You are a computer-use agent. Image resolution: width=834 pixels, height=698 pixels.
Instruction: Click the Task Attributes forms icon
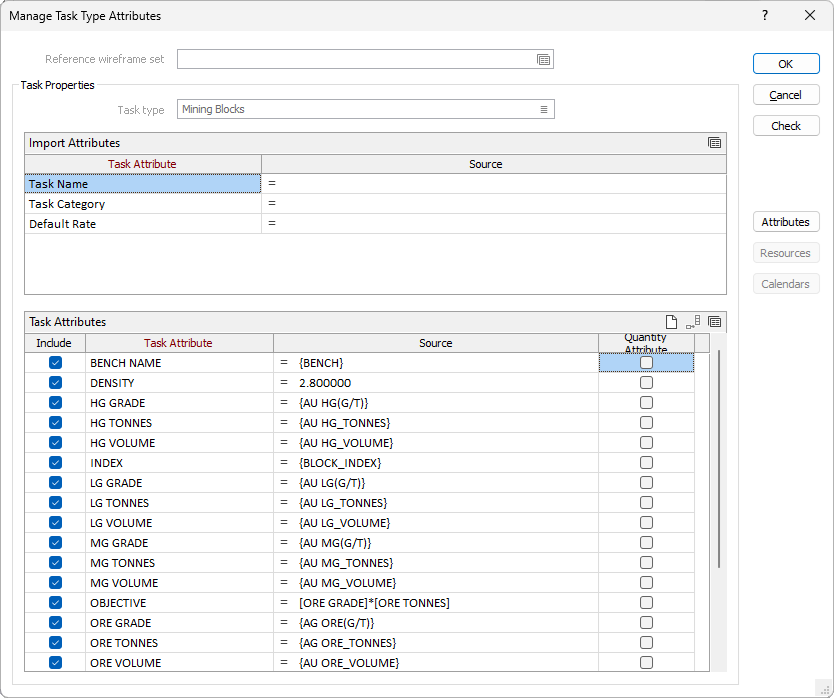tap(714, 322)
